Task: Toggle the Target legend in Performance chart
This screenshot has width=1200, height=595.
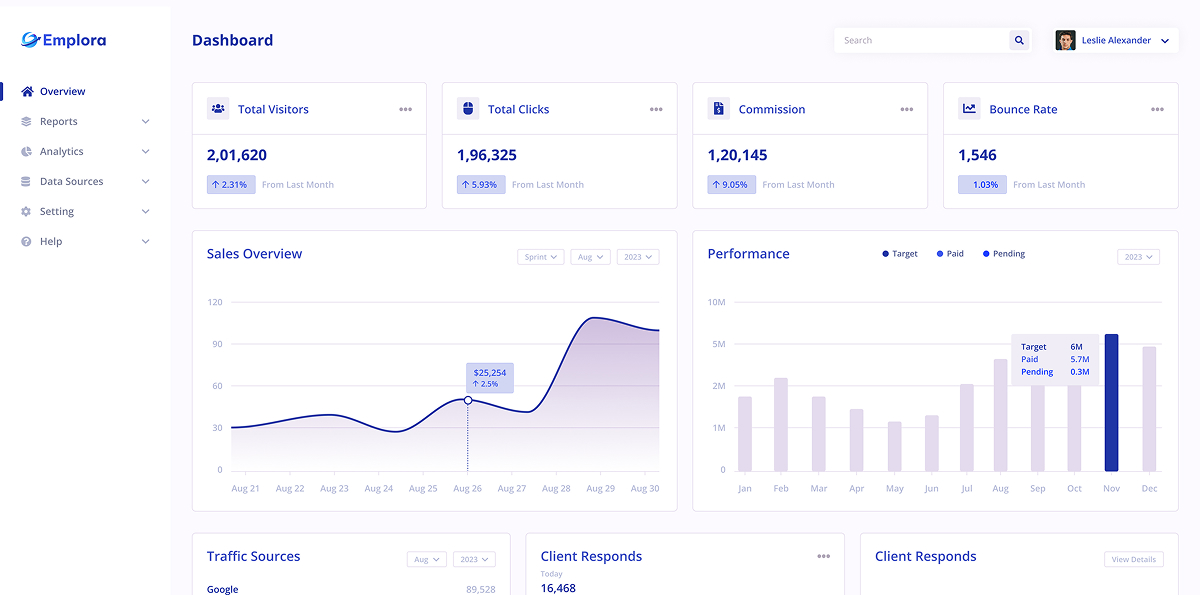Action: click(899, 253)
